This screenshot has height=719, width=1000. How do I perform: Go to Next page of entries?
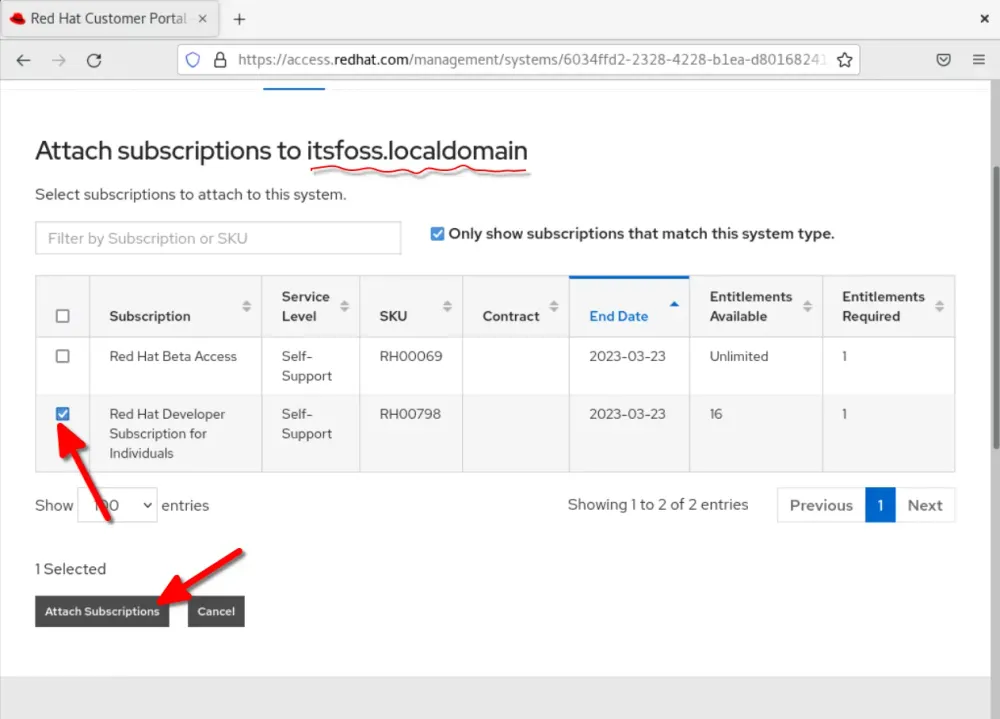(x=925, y=505)
